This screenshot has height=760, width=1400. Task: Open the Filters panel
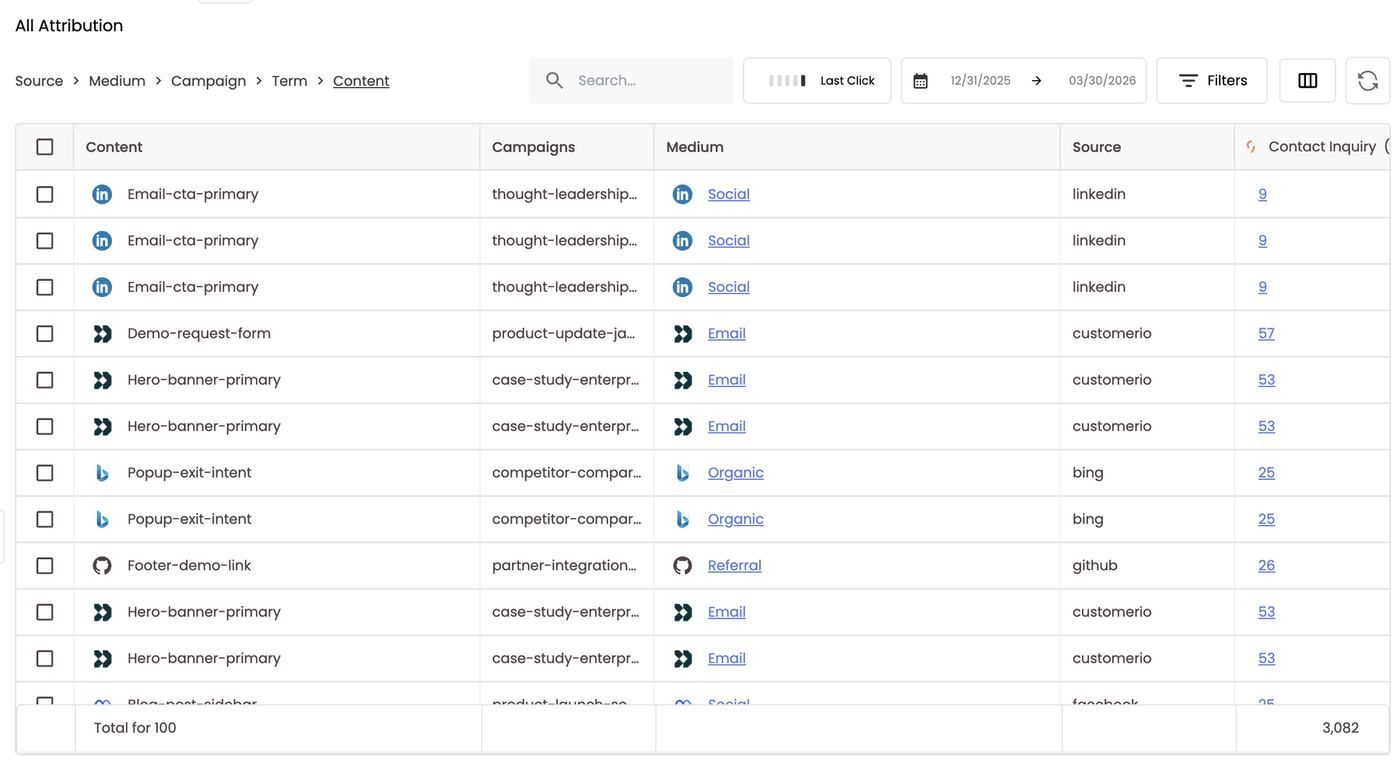coord(1212,80)
